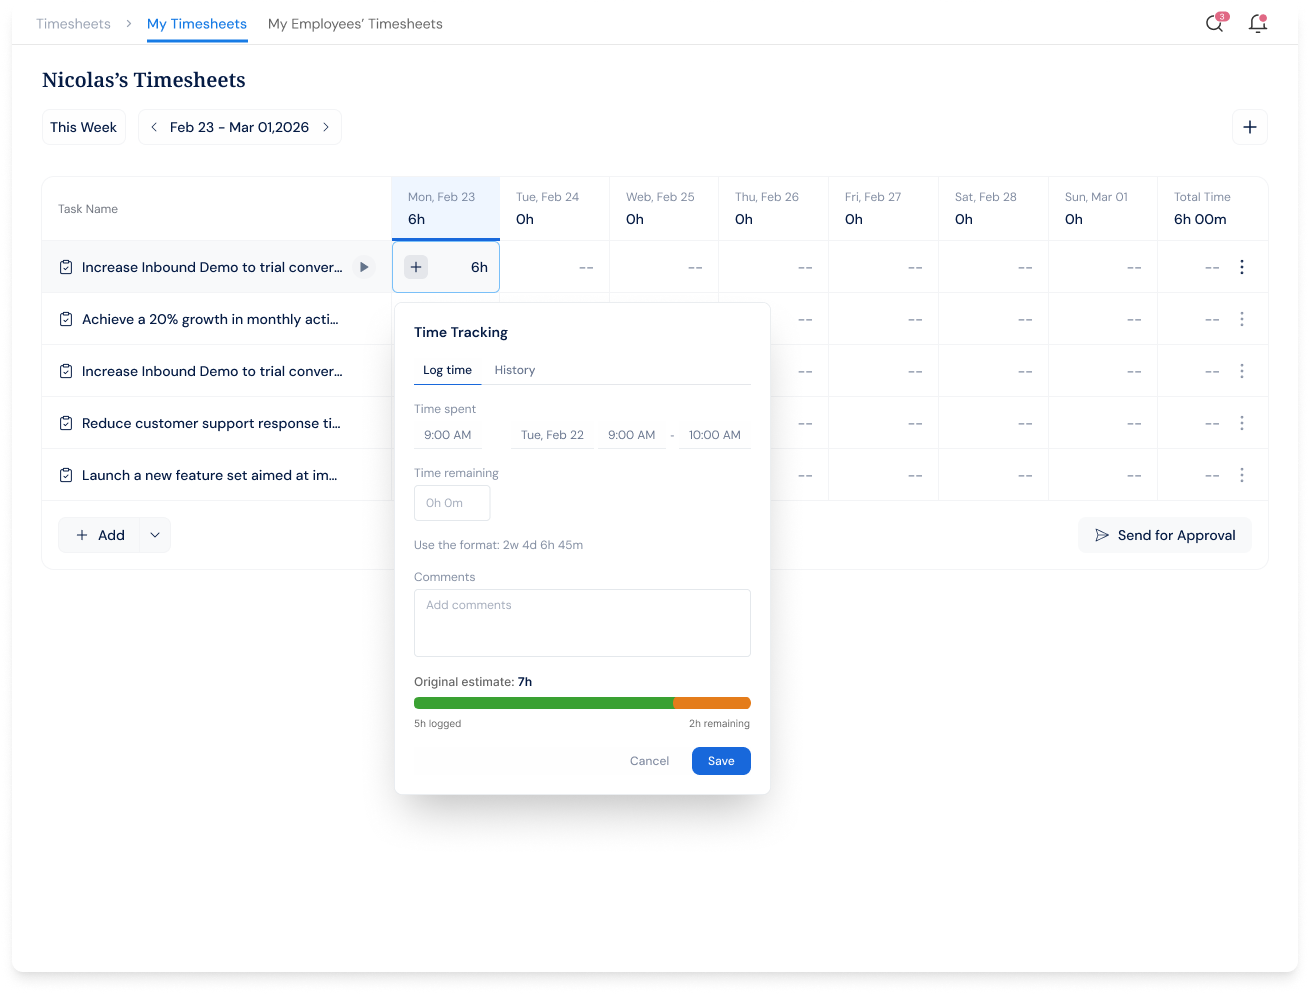Go to previous week arrow
Image resolution: width=1310 pixels, height=994 pixels.
tap(154, 127)
